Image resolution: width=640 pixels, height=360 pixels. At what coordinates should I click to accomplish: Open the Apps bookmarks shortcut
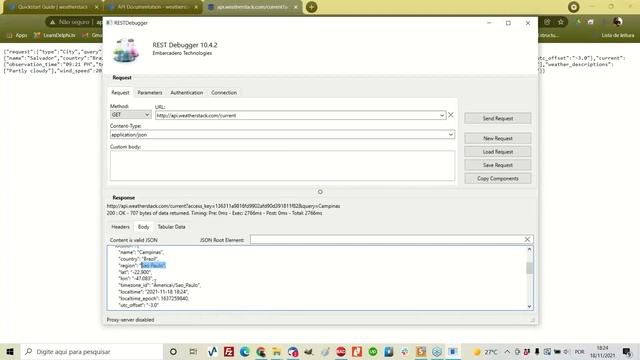click(x=17, y=36)
